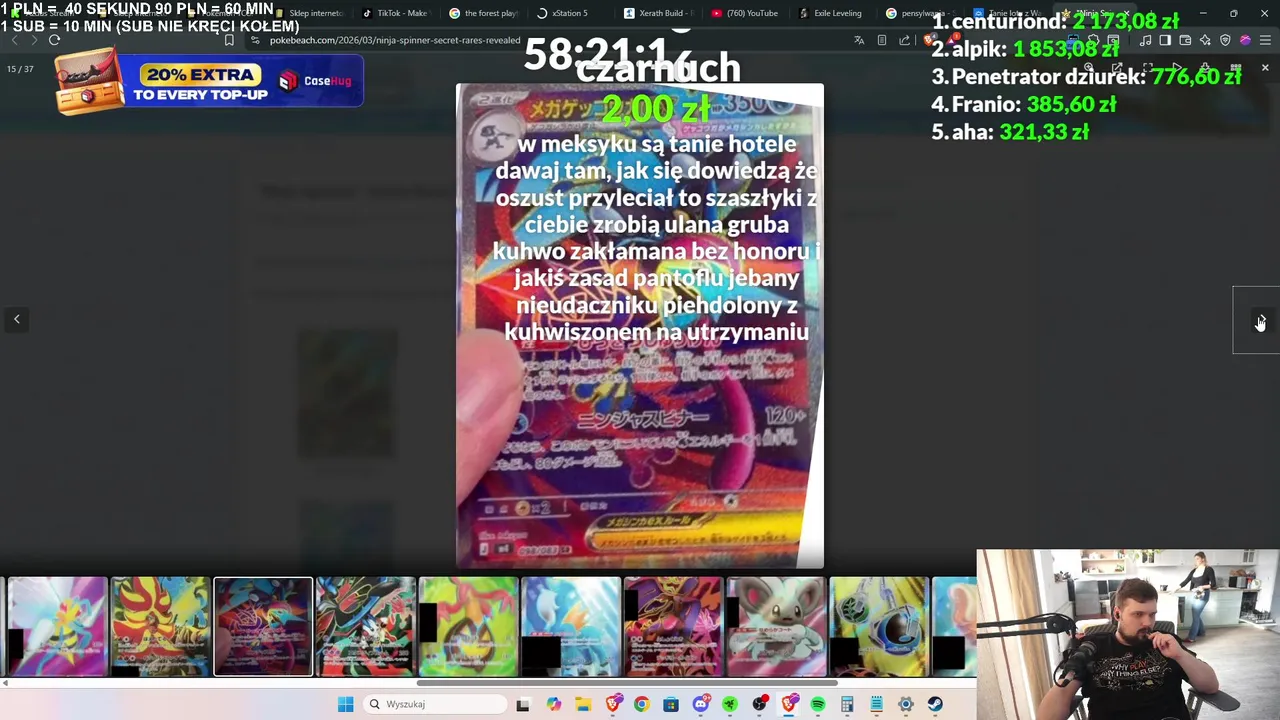Open Windows Settings from the taskbar
The image size is (1280, 720).
(906, 704)
